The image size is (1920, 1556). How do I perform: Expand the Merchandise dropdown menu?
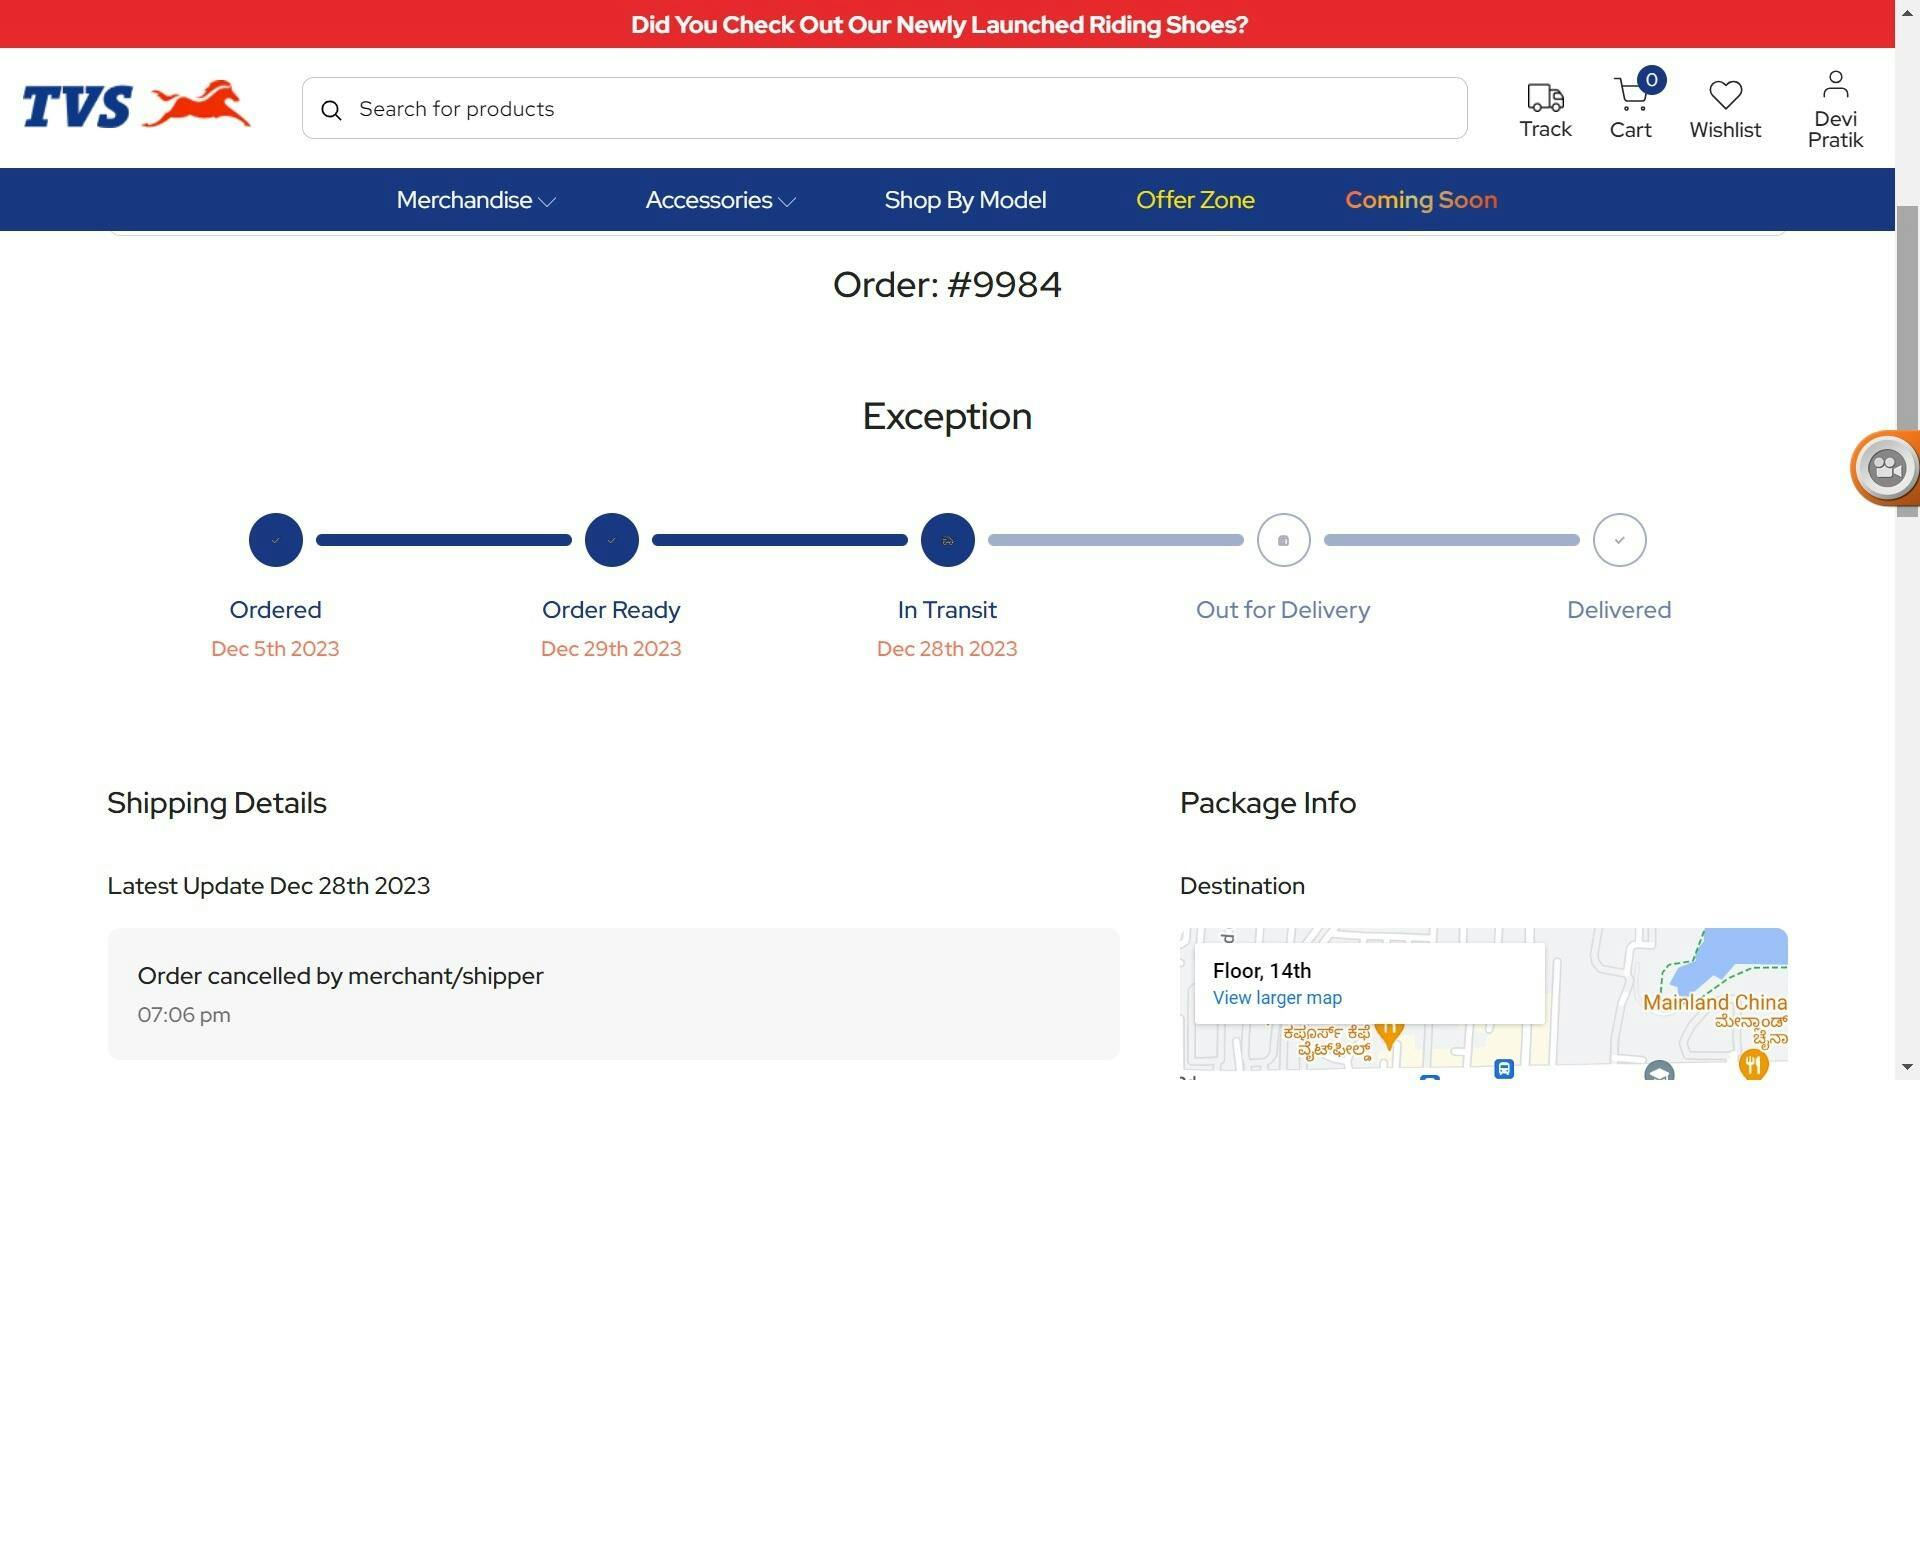coord(475,200)
